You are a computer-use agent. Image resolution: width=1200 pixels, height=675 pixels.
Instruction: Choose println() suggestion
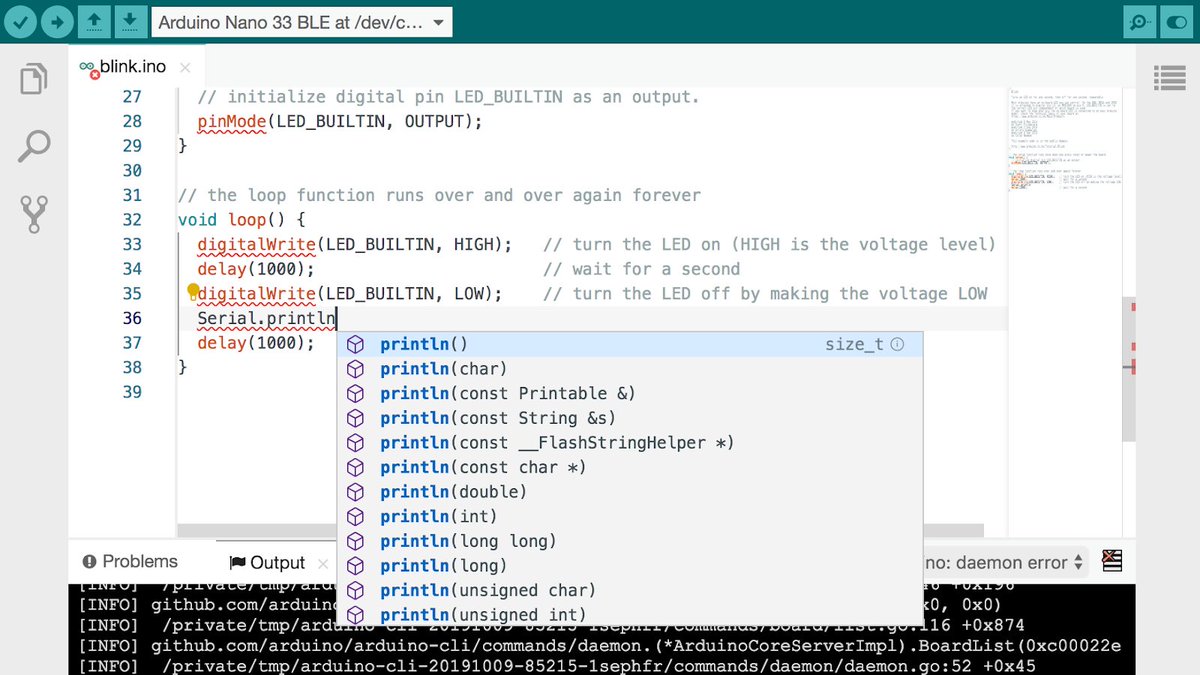[629, 344]
